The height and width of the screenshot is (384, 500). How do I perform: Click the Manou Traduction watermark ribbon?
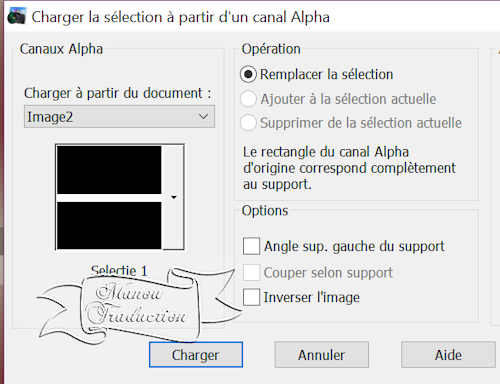pos(140,305)
